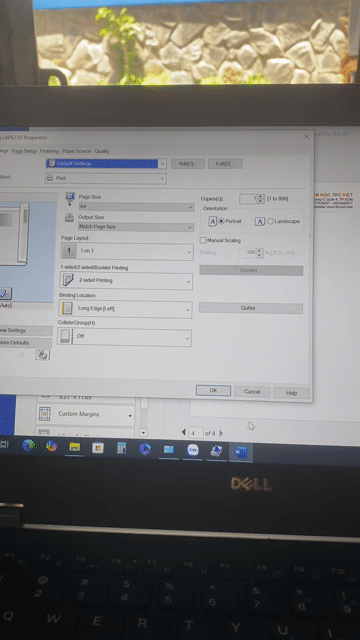This screenshot has height=640, width=360.
Task: Go to the next page arrow in preview
Action: pos(221,433)
